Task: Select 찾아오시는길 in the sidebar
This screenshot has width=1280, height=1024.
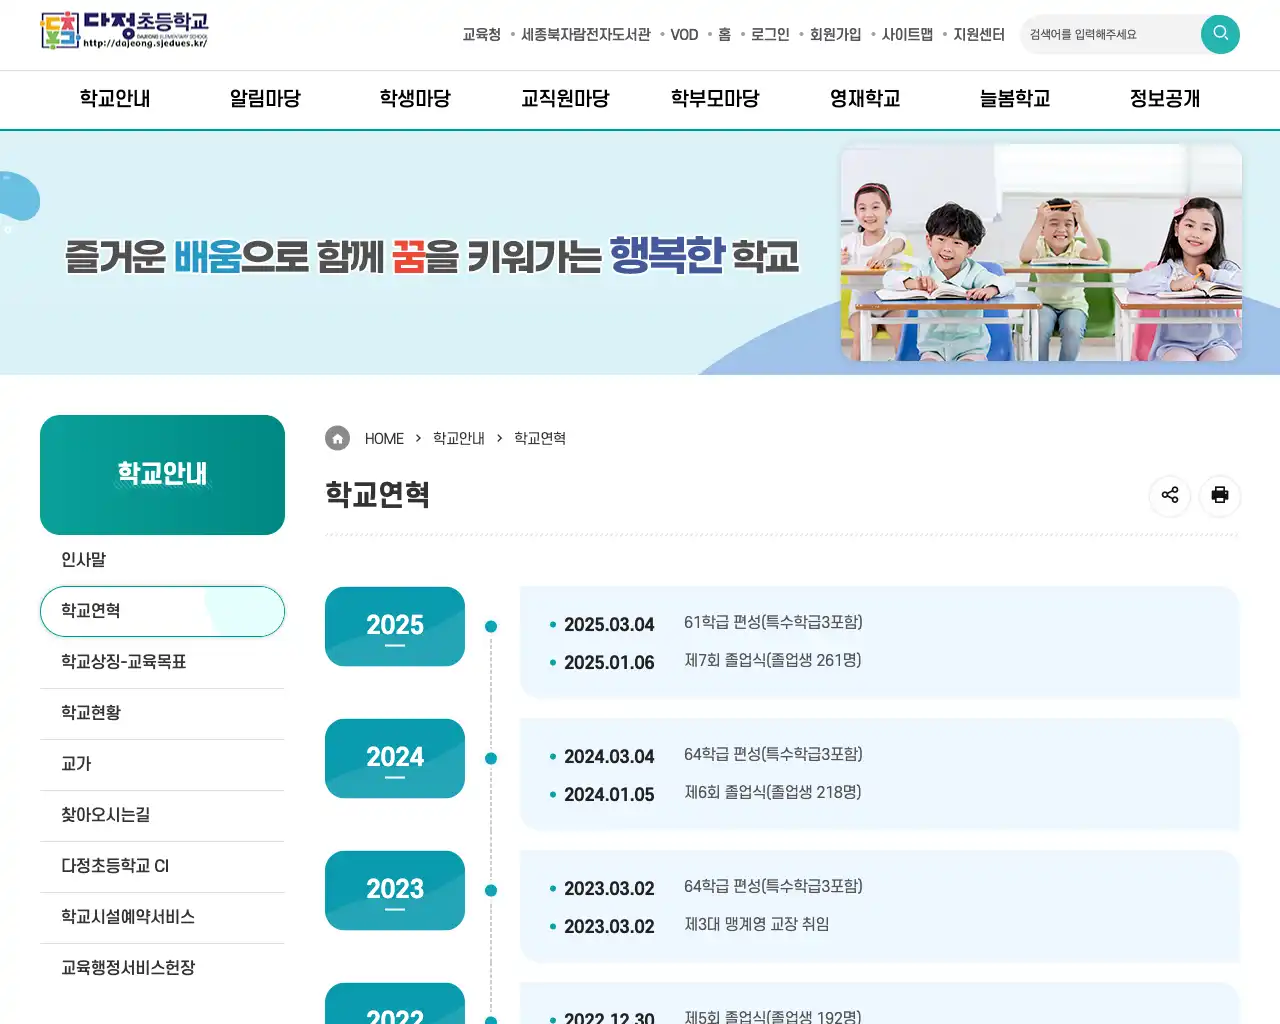Action: (162, 815)
